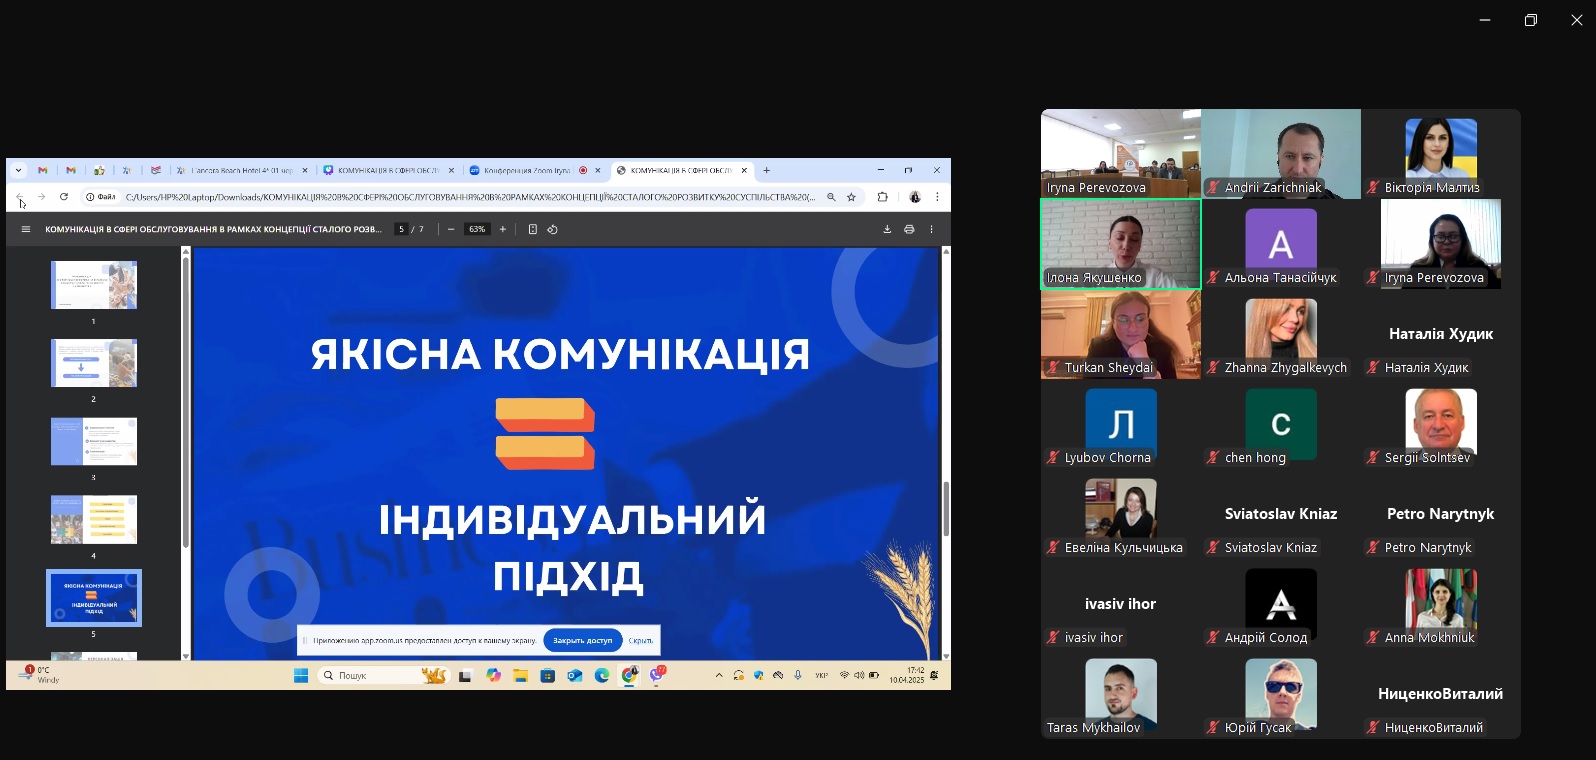Screen dimensions: 1596x760
Task: Open the Windows Start menu
Action: pyautogui.click(x=300, y=676)
